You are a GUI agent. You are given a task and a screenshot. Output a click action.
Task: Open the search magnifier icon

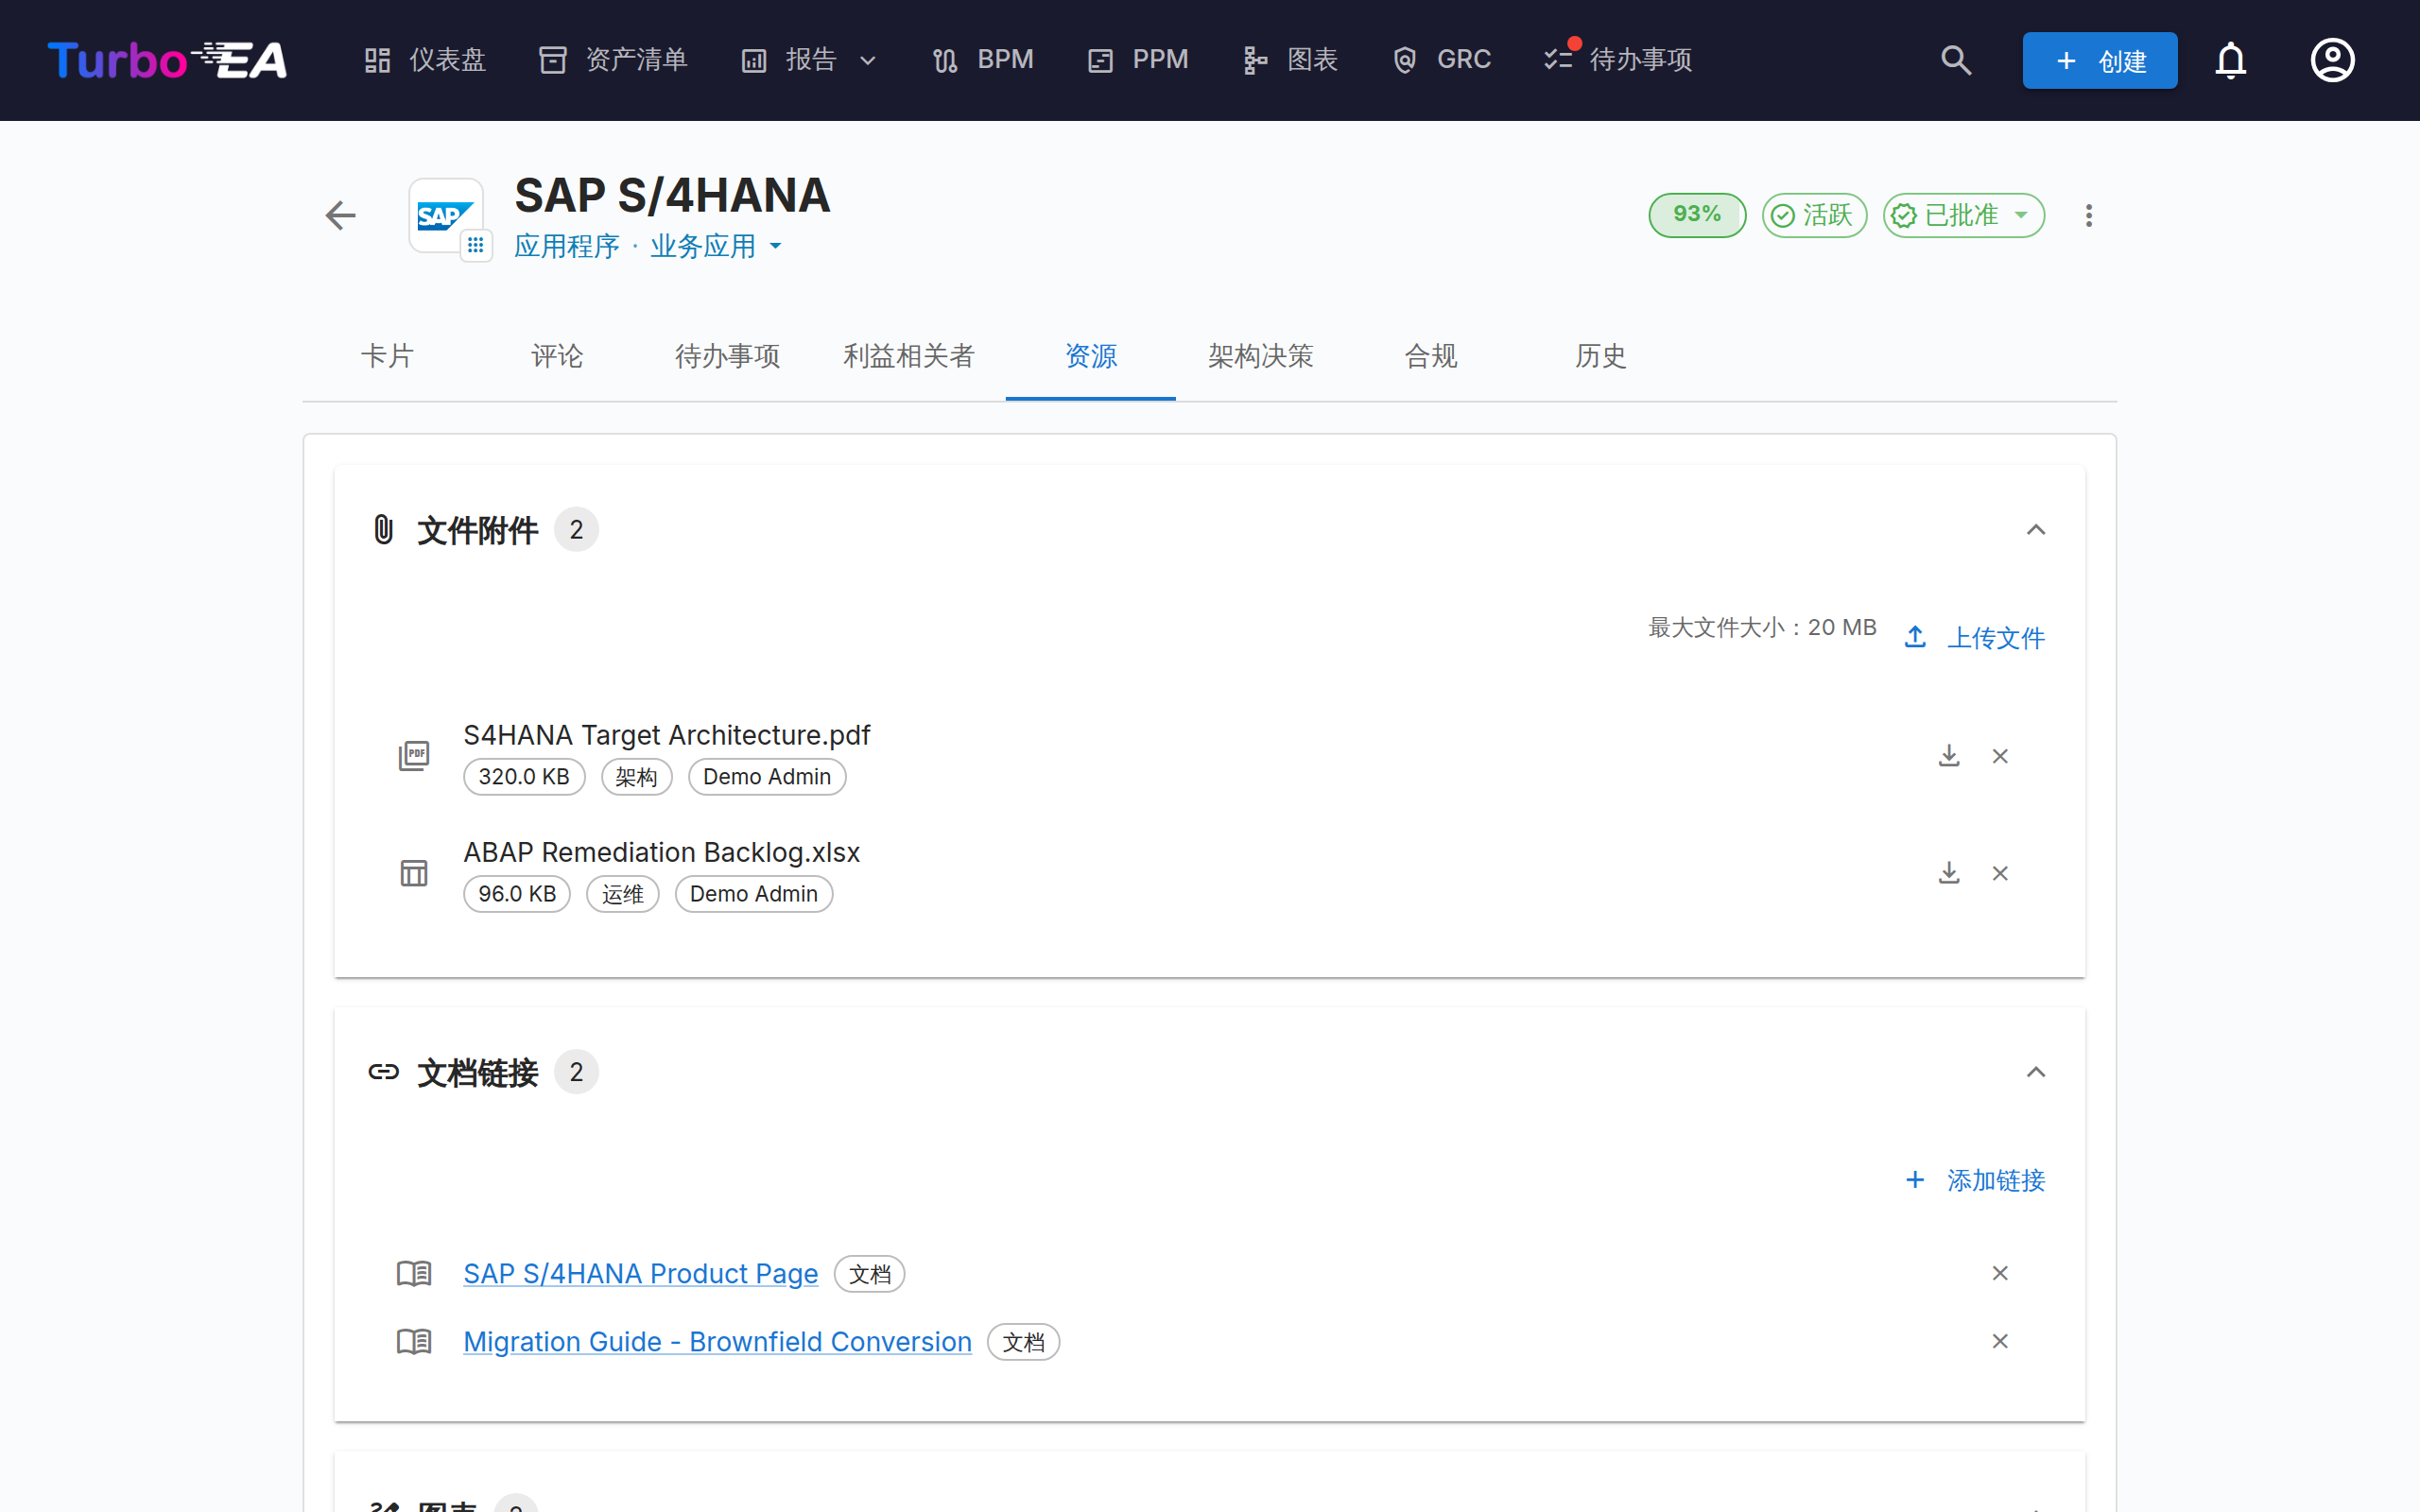pyautogui.click(x=1956, y=60)
